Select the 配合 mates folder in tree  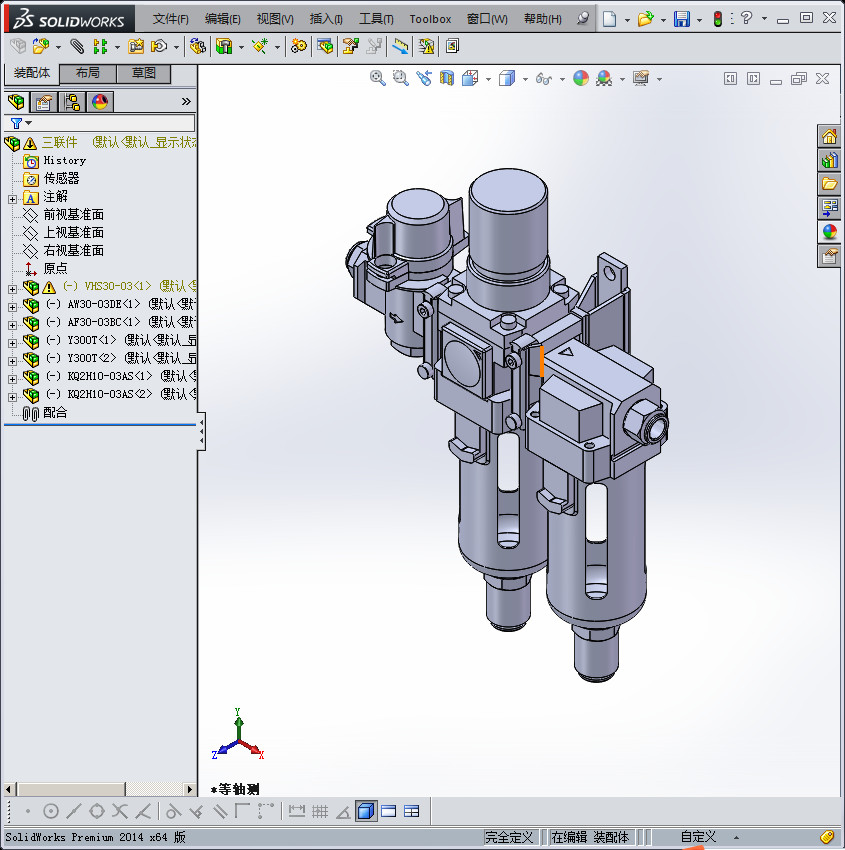coord(54,412)
